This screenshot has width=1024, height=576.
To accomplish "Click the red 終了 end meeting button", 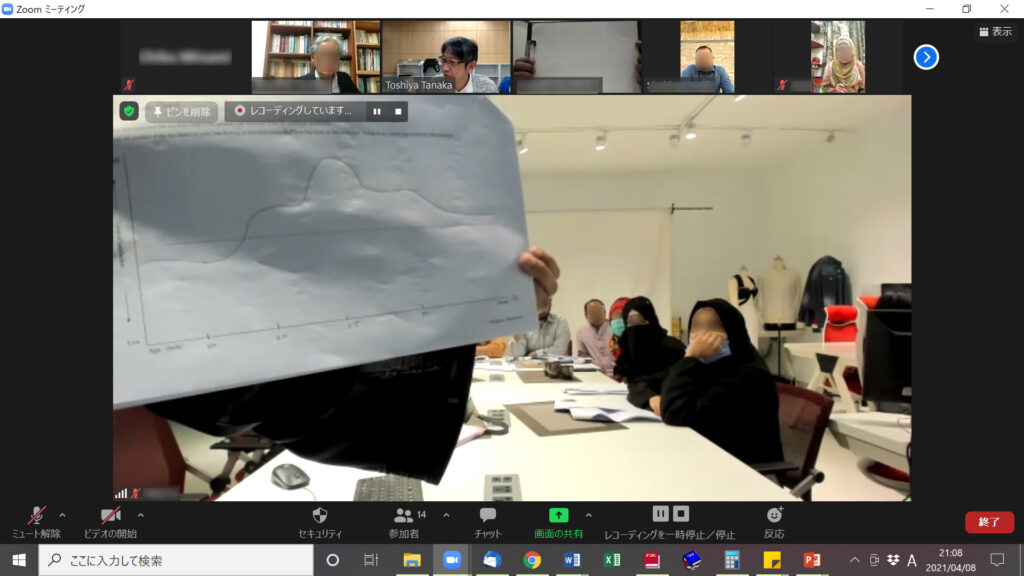I will pos(988,522).
